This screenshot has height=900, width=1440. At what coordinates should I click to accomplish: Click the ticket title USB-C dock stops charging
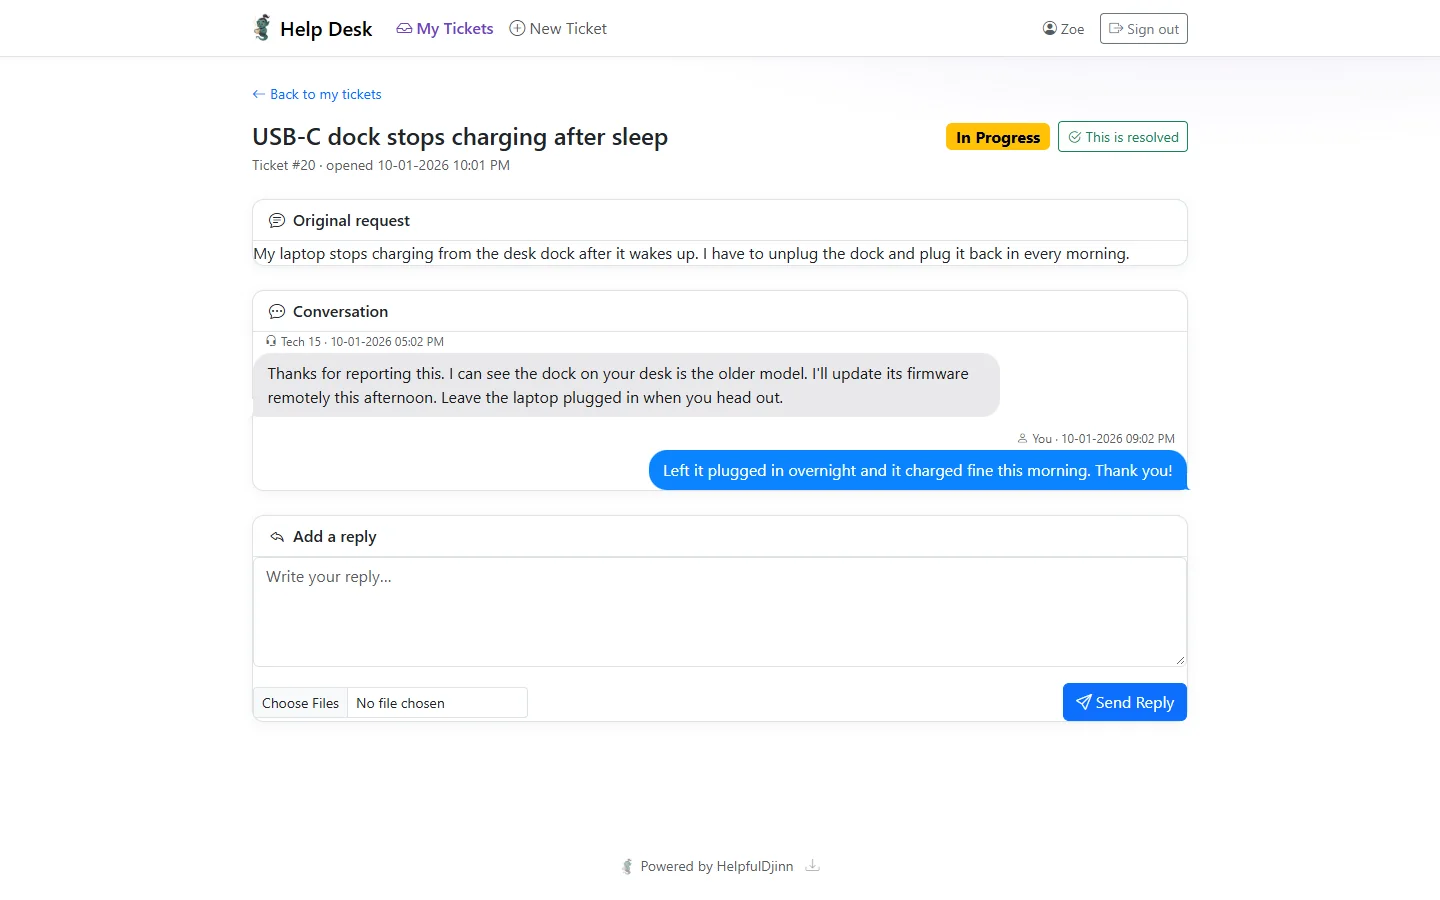pos(460,137)
